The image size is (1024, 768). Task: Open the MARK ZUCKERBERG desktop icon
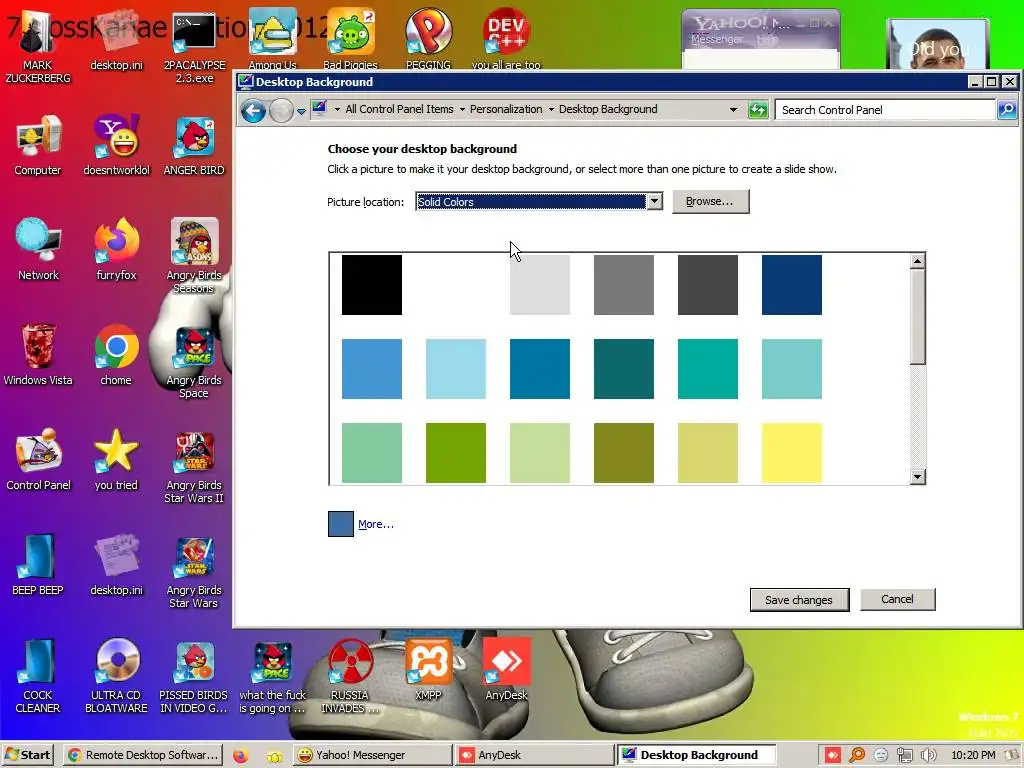pyautogui.click(x=38, y=46)
